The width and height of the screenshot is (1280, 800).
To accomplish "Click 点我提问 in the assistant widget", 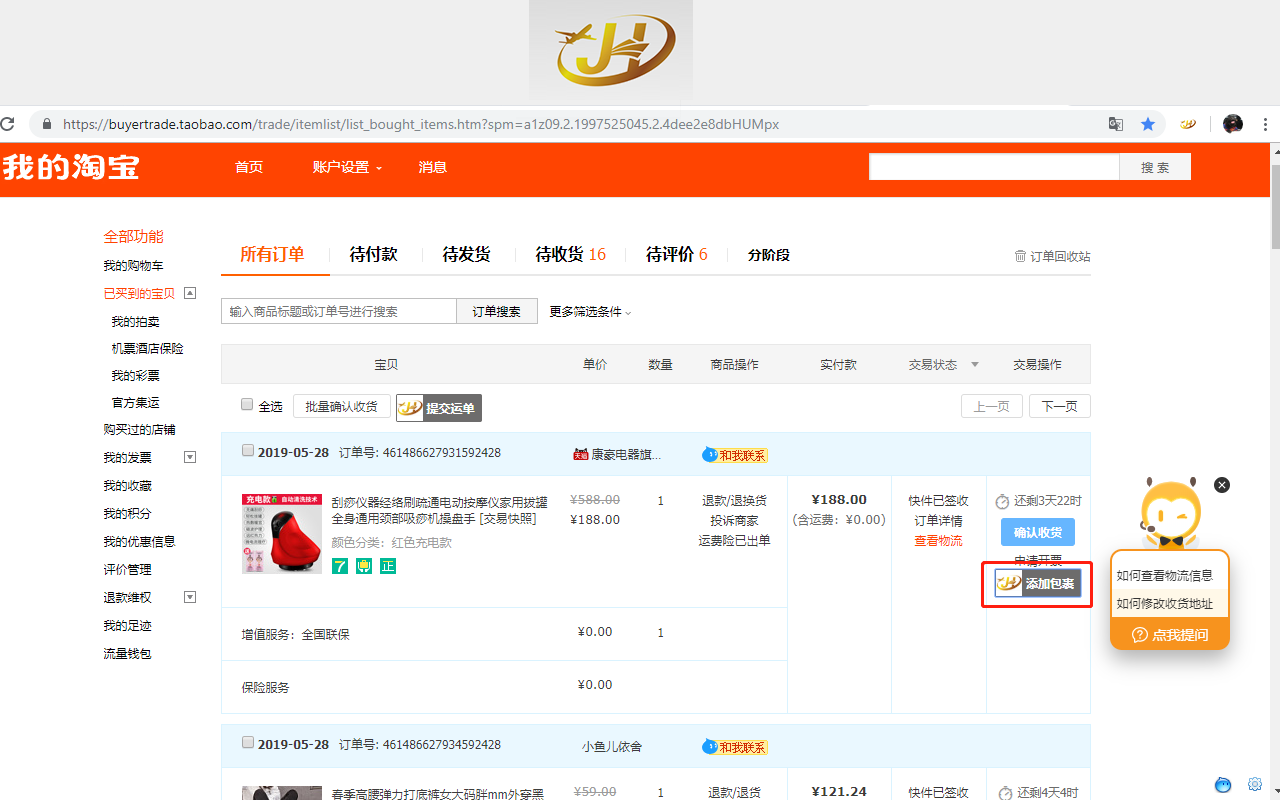I will pos(1170,635).
